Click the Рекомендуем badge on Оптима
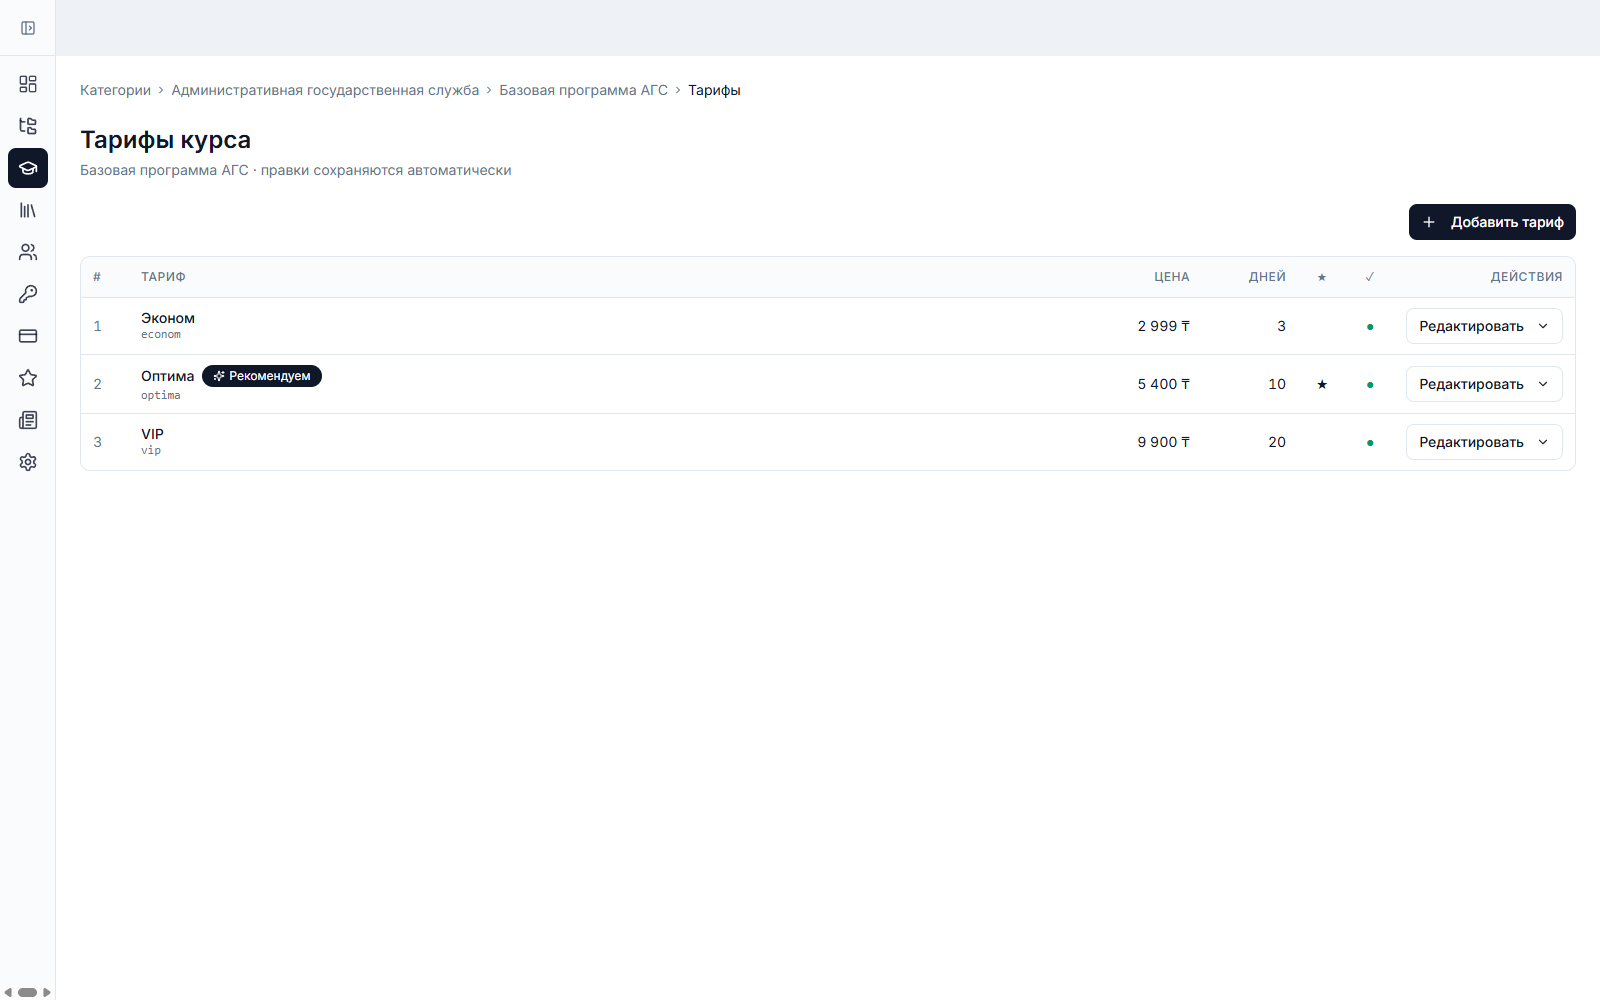Image resolution: width=1600 pixels, height=1000 pixels. (262, 376)
